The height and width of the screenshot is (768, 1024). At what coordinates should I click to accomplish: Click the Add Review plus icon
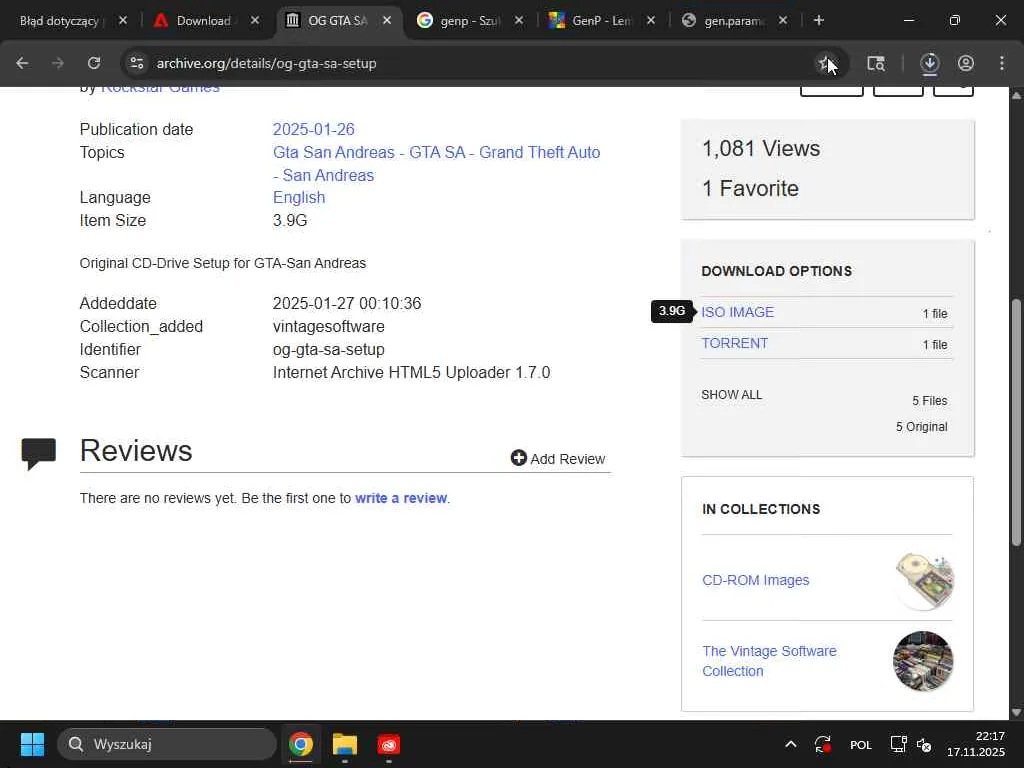[x=519, y=458]
